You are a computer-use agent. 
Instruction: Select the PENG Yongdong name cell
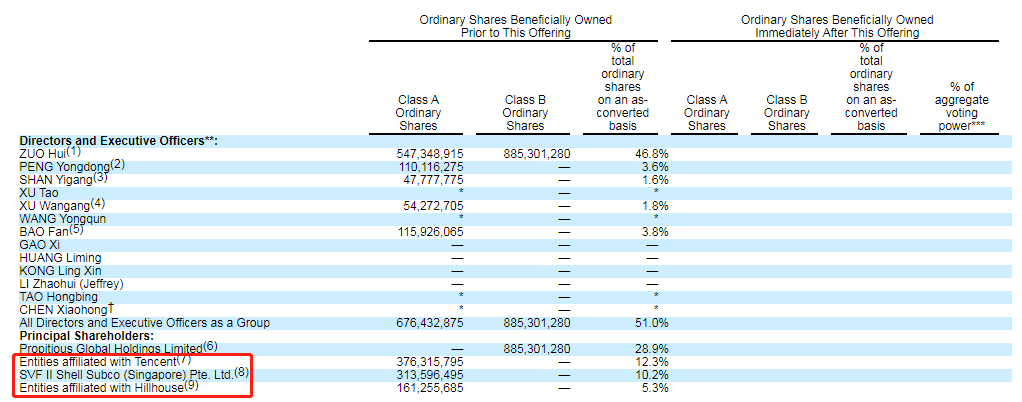coord(72,166)
